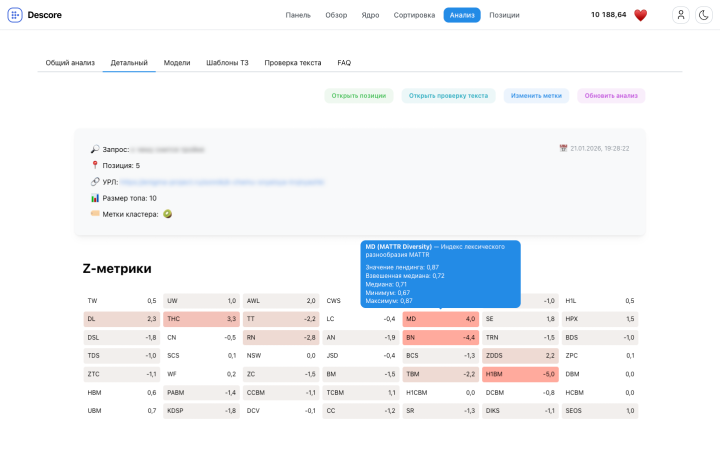Switch to the Общий анализ tab
The width and height of the screenshot is (720, 451).
70,62
